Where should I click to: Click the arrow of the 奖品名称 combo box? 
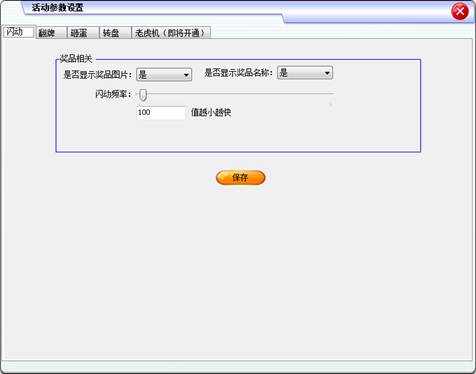pyautogui.click(x=327, y=73)
